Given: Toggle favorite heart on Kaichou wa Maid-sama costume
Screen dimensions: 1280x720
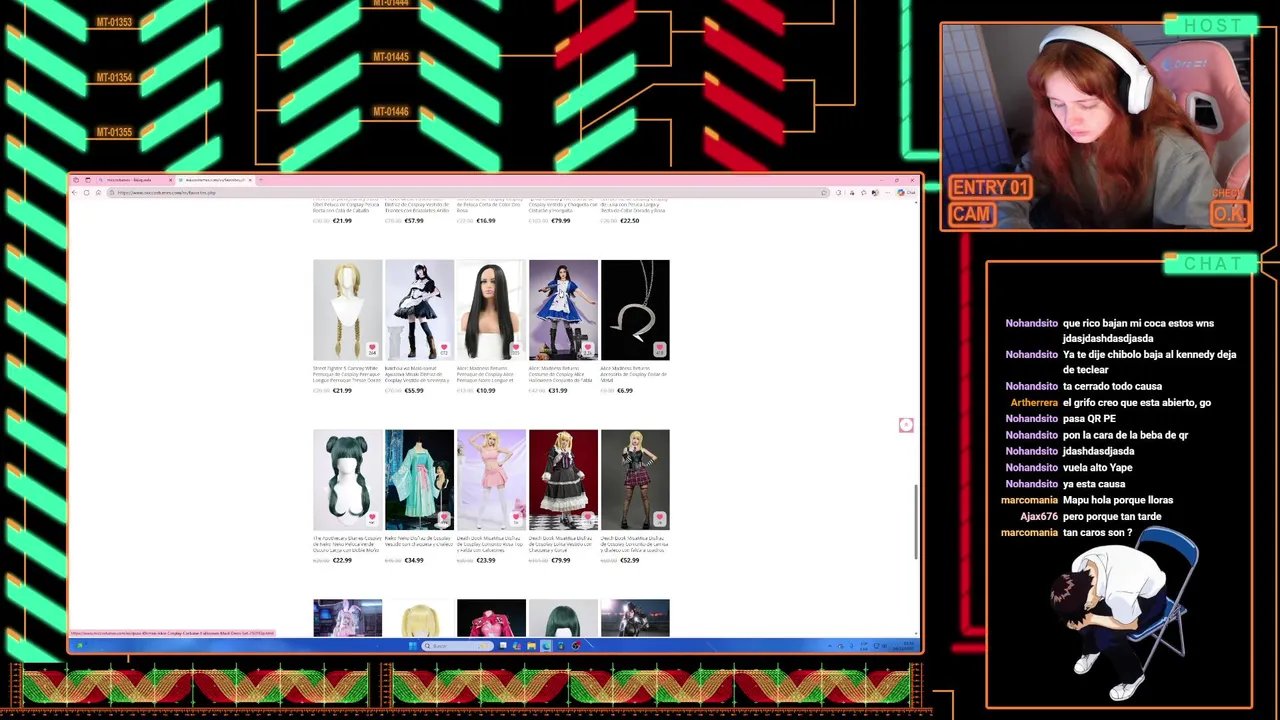Looking at the screenshot, I should (x=444, y=348).
